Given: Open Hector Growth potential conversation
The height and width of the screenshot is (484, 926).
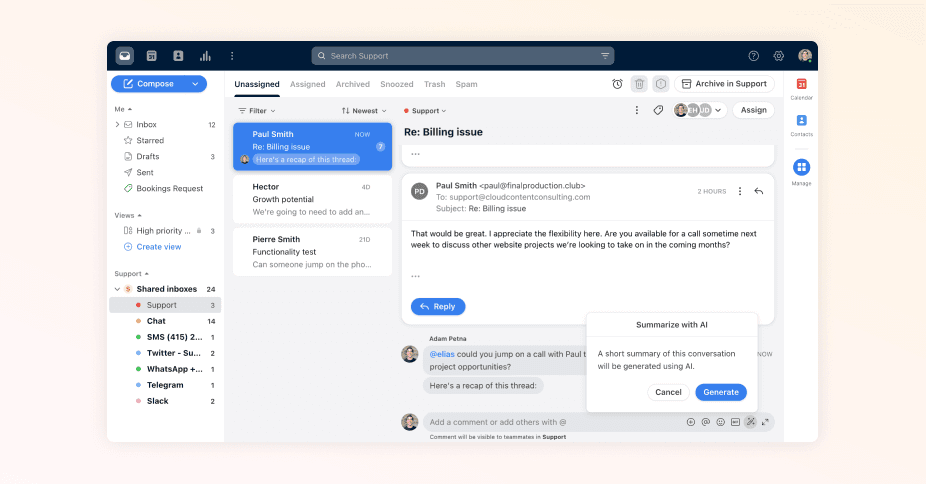Looking at the screenshot, I should [312, 199].
